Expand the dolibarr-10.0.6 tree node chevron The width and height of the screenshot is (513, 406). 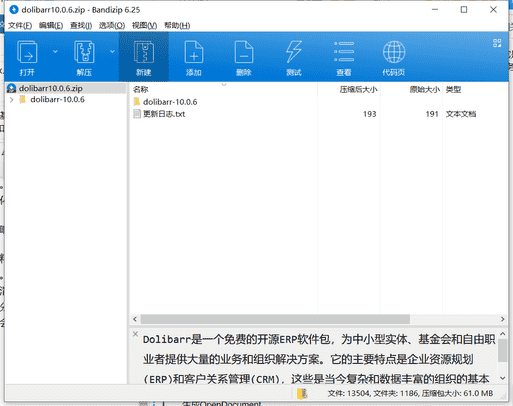pos(12,100)
